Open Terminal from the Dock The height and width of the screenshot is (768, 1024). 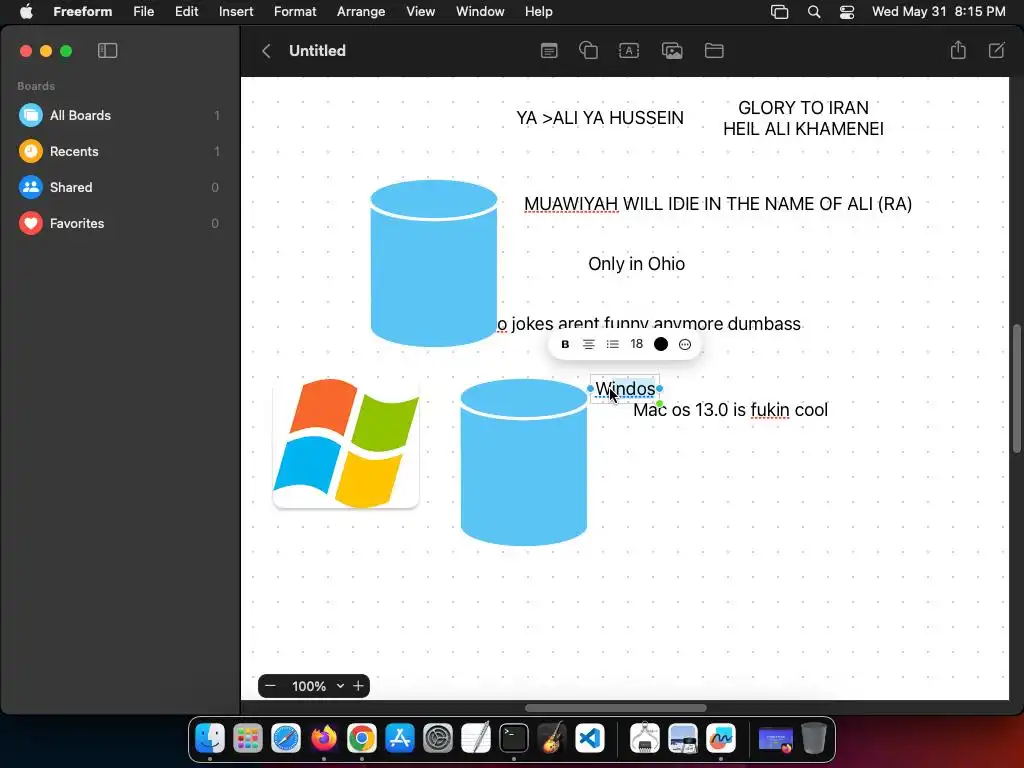click(514, 739)
